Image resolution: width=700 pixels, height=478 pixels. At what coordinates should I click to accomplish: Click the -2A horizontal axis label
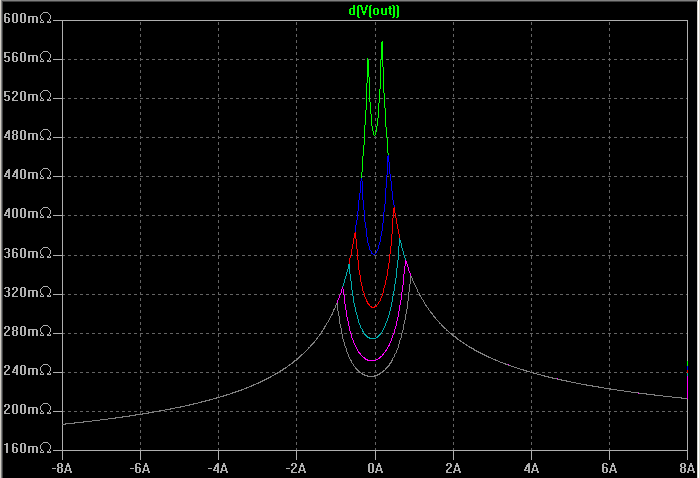pos(296,468)
